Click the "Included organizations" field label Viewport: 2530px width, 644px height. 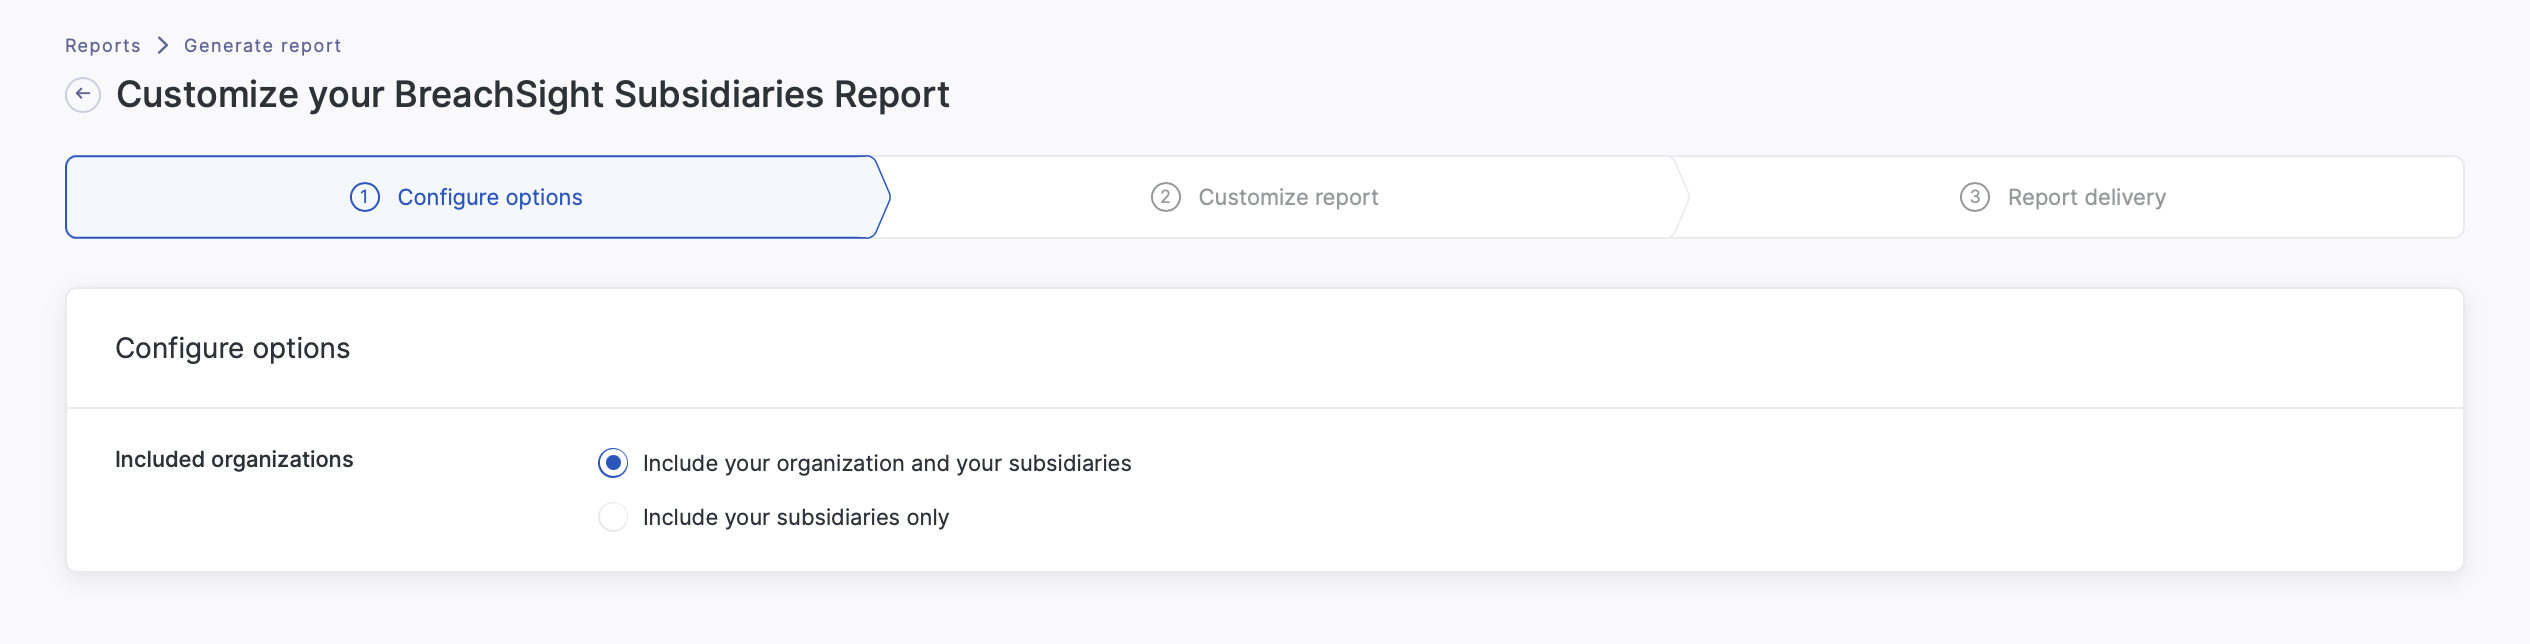pyautogui.click(x=234, y=459)
